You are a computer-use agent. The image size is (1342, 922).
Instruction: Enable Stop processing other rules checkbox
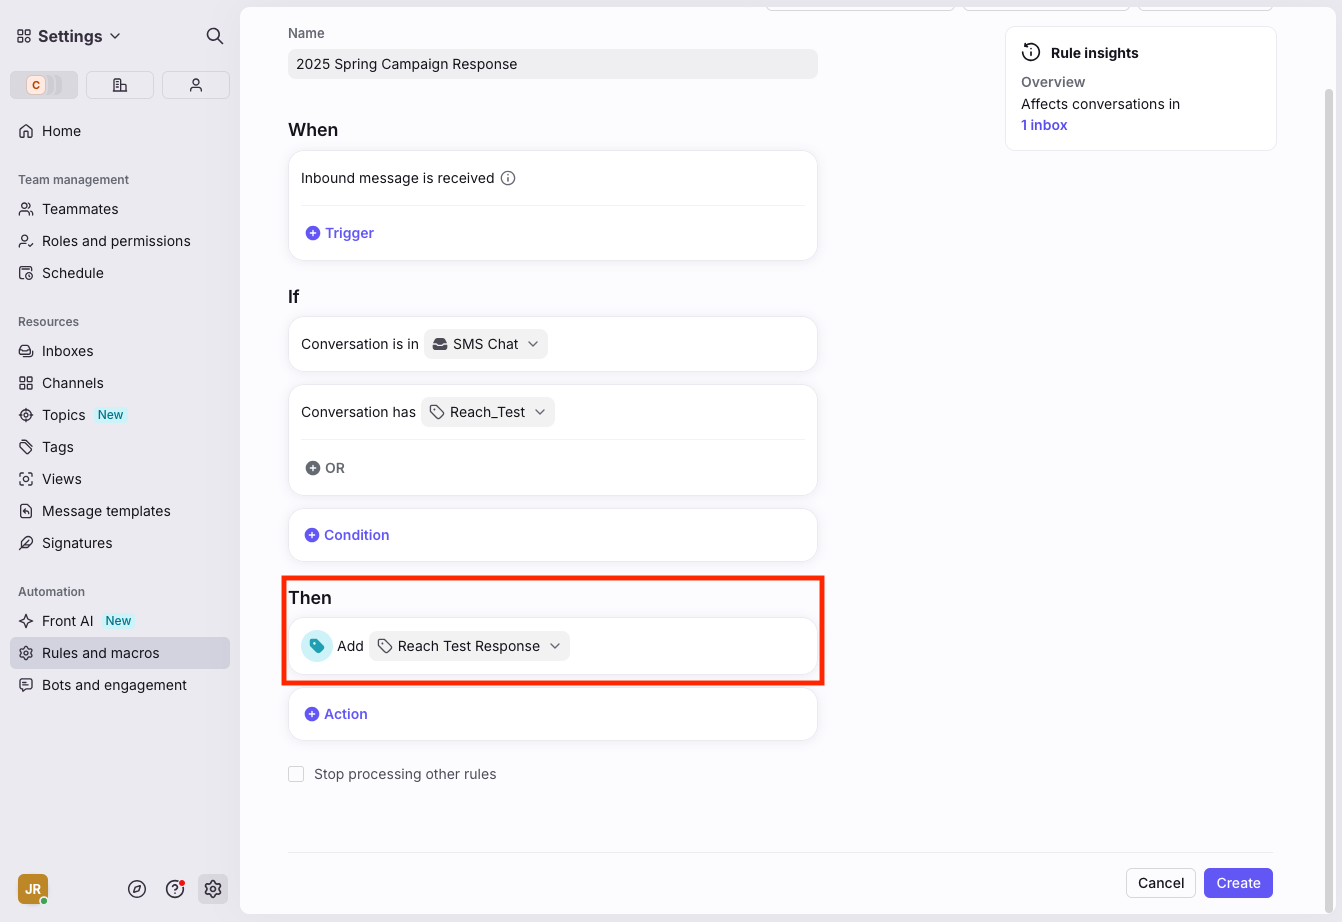click(x=296, y=774)
